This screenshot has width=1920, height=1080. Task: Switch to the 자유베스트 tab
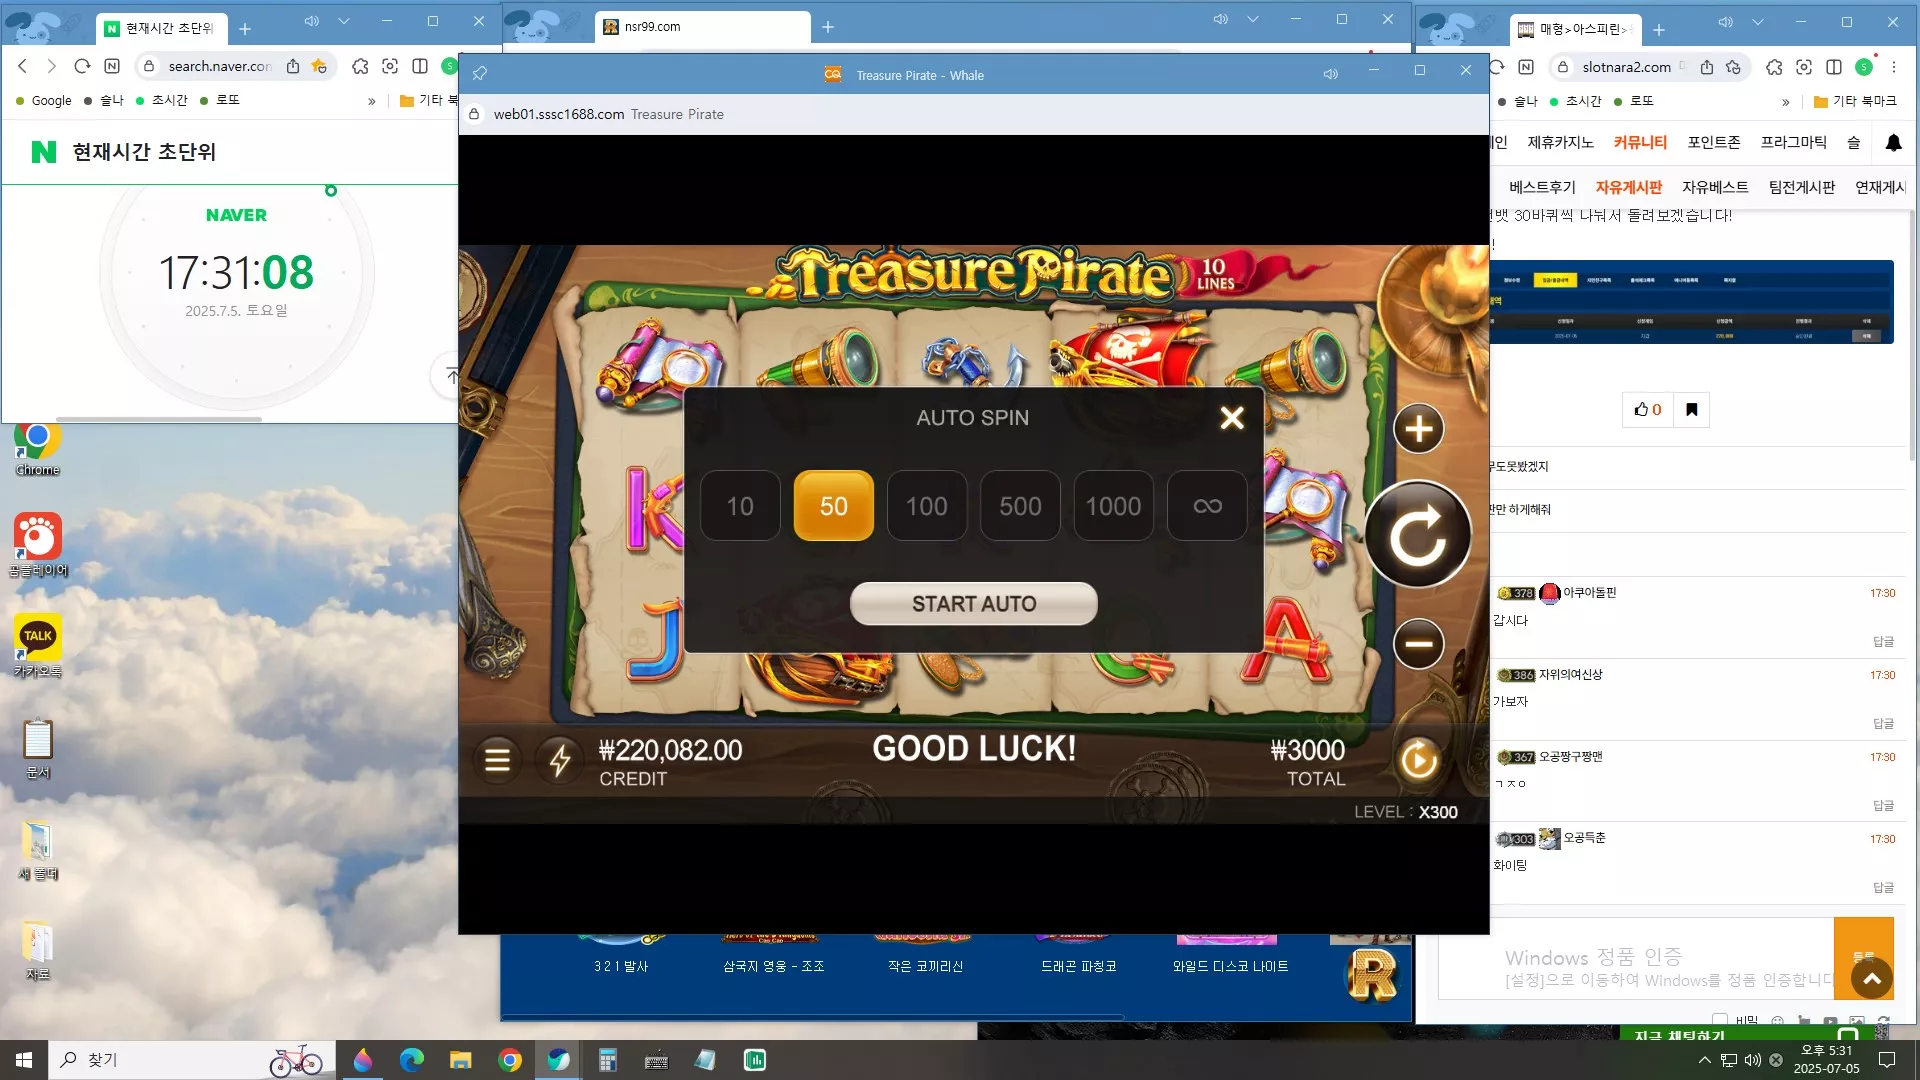[x=1715, y=187]
